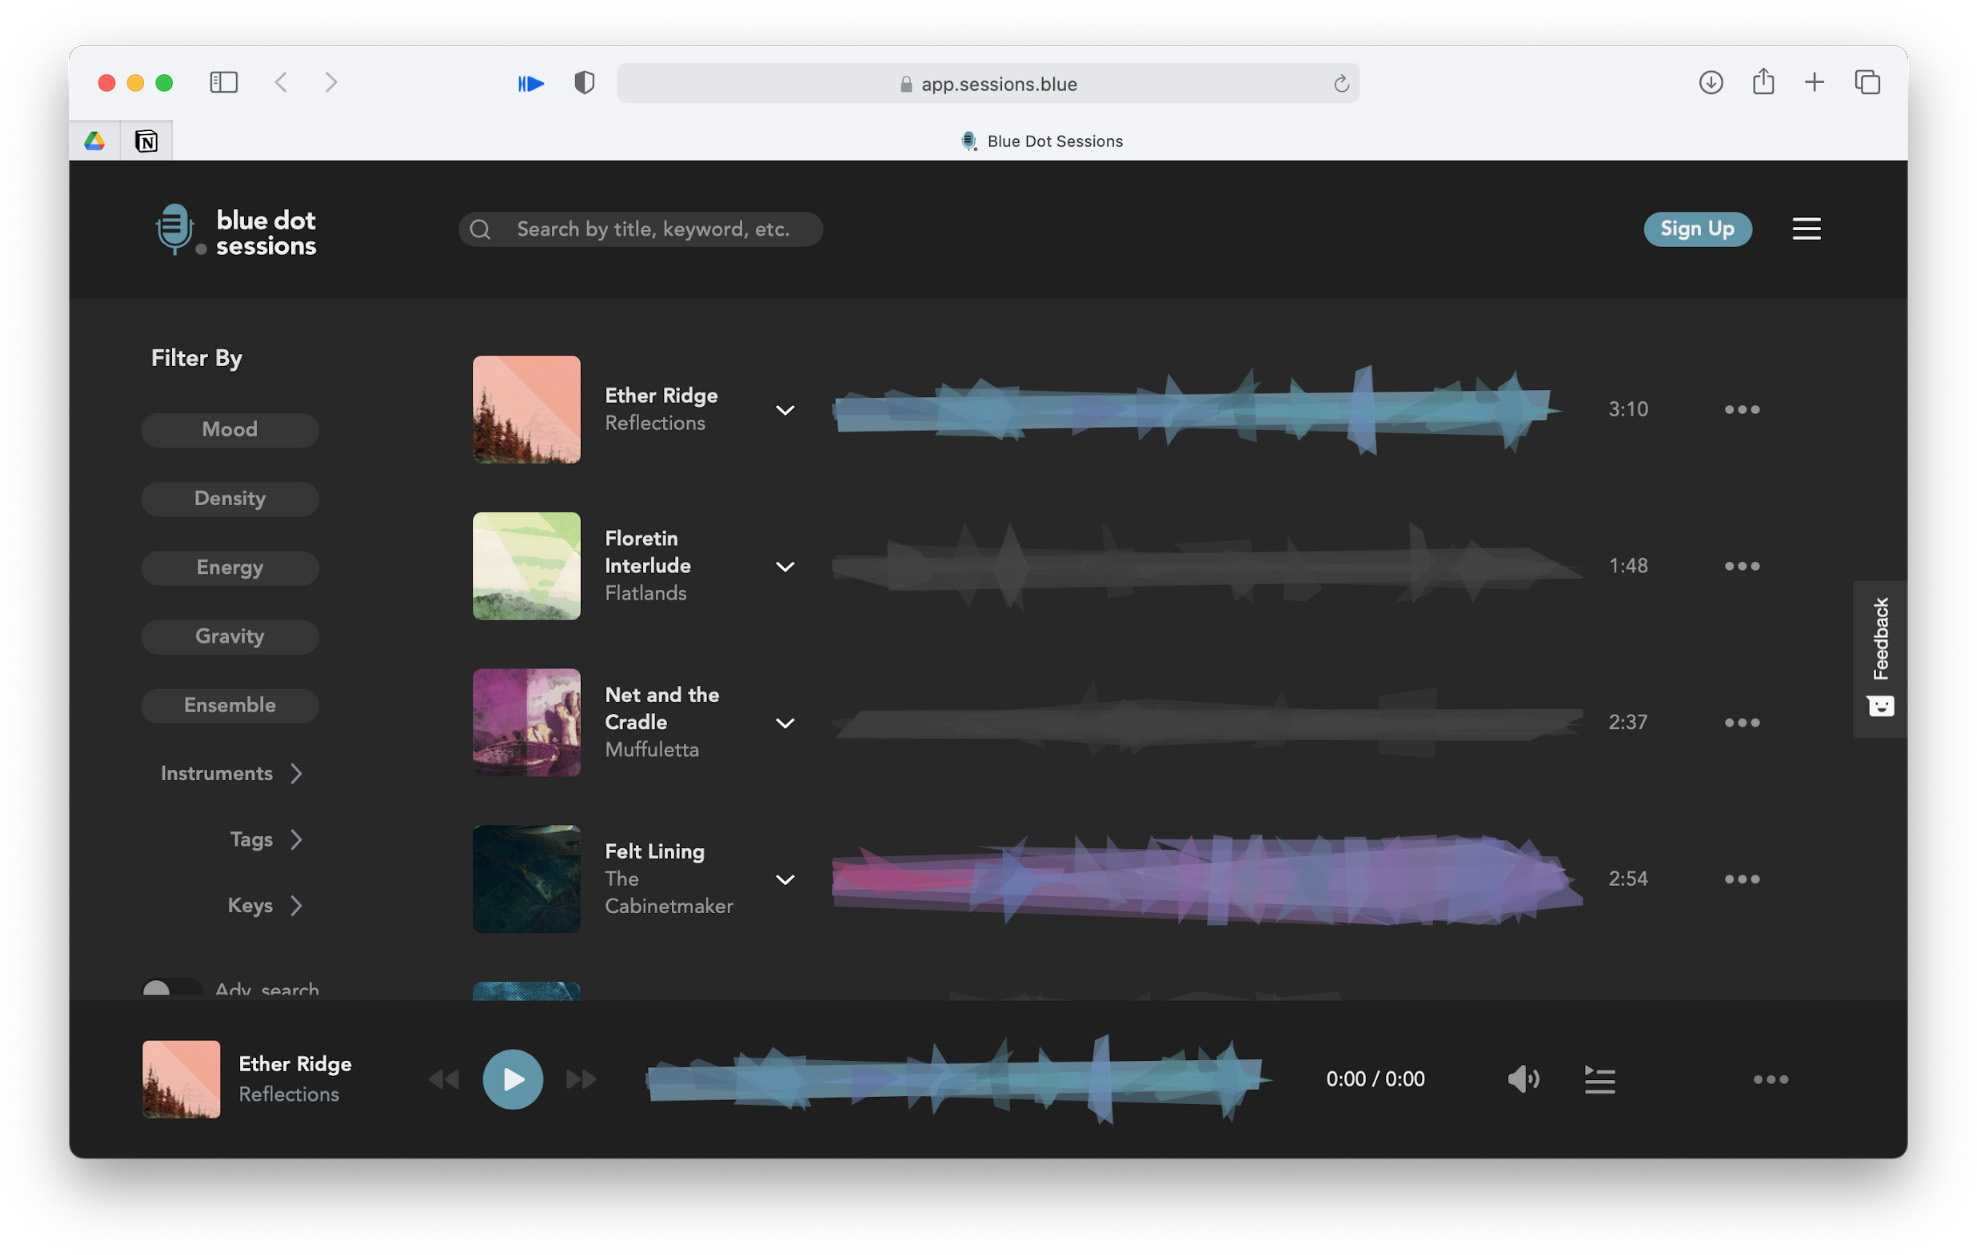Expand Floretin Interlude track details chevron
The height and width of the screenshot is (1255, 1977).
785,566
